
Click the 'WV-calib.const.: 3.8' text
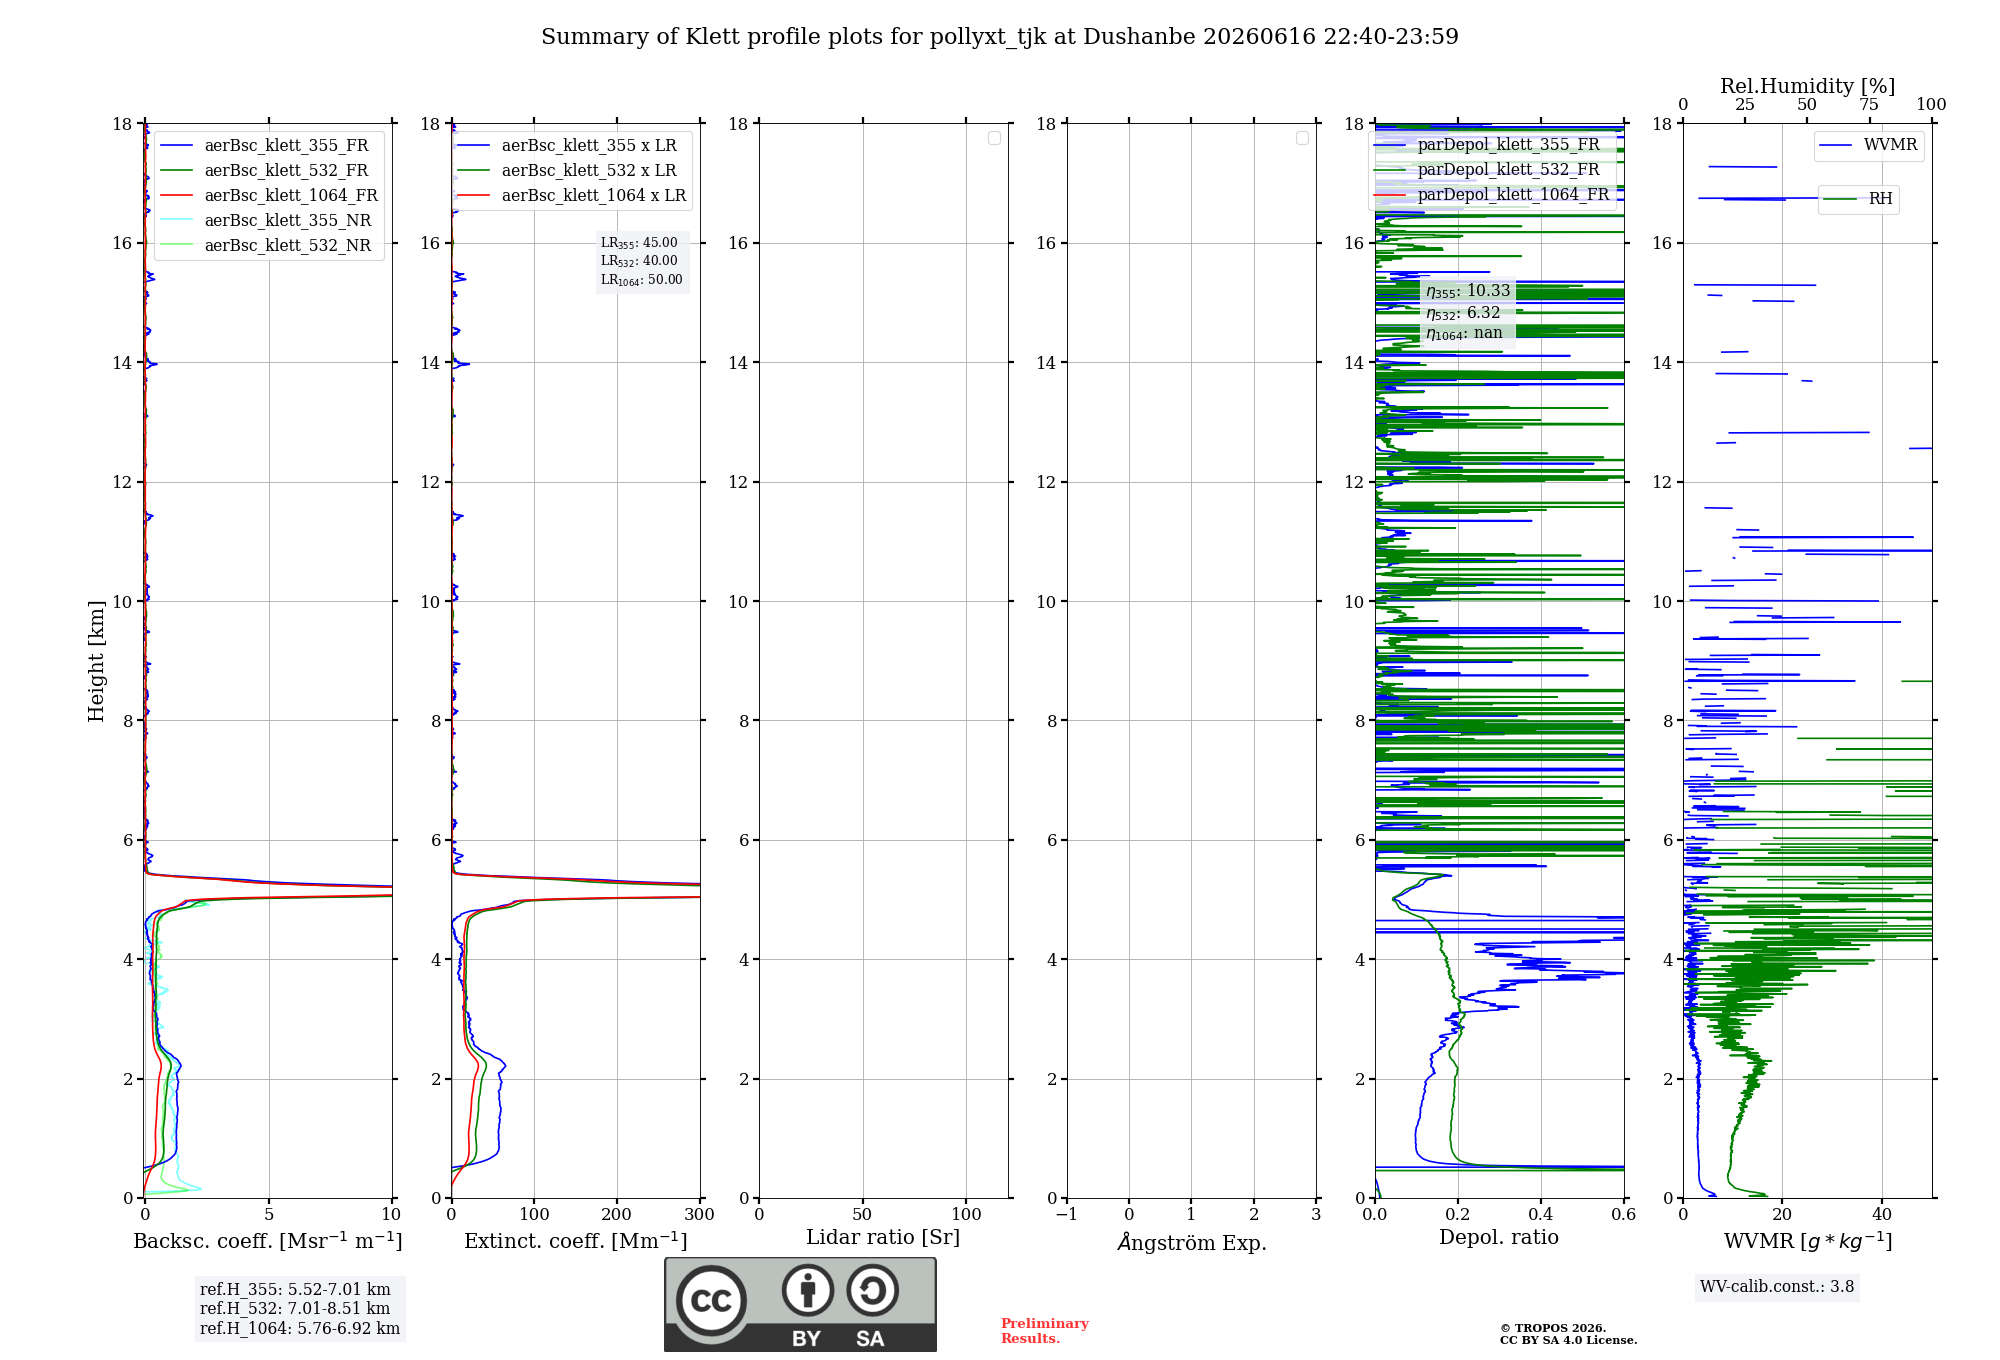1777,1287
